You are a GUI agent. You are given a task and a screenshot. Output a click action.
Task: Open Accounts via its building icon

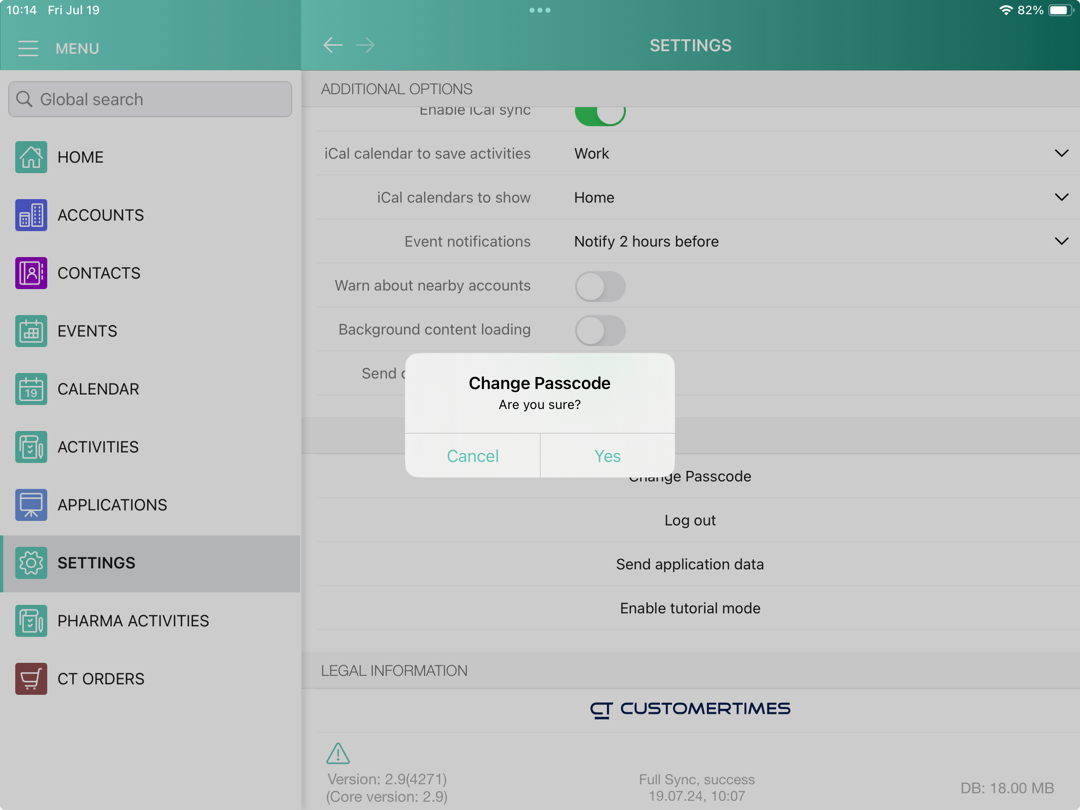[x=31, y=215]
